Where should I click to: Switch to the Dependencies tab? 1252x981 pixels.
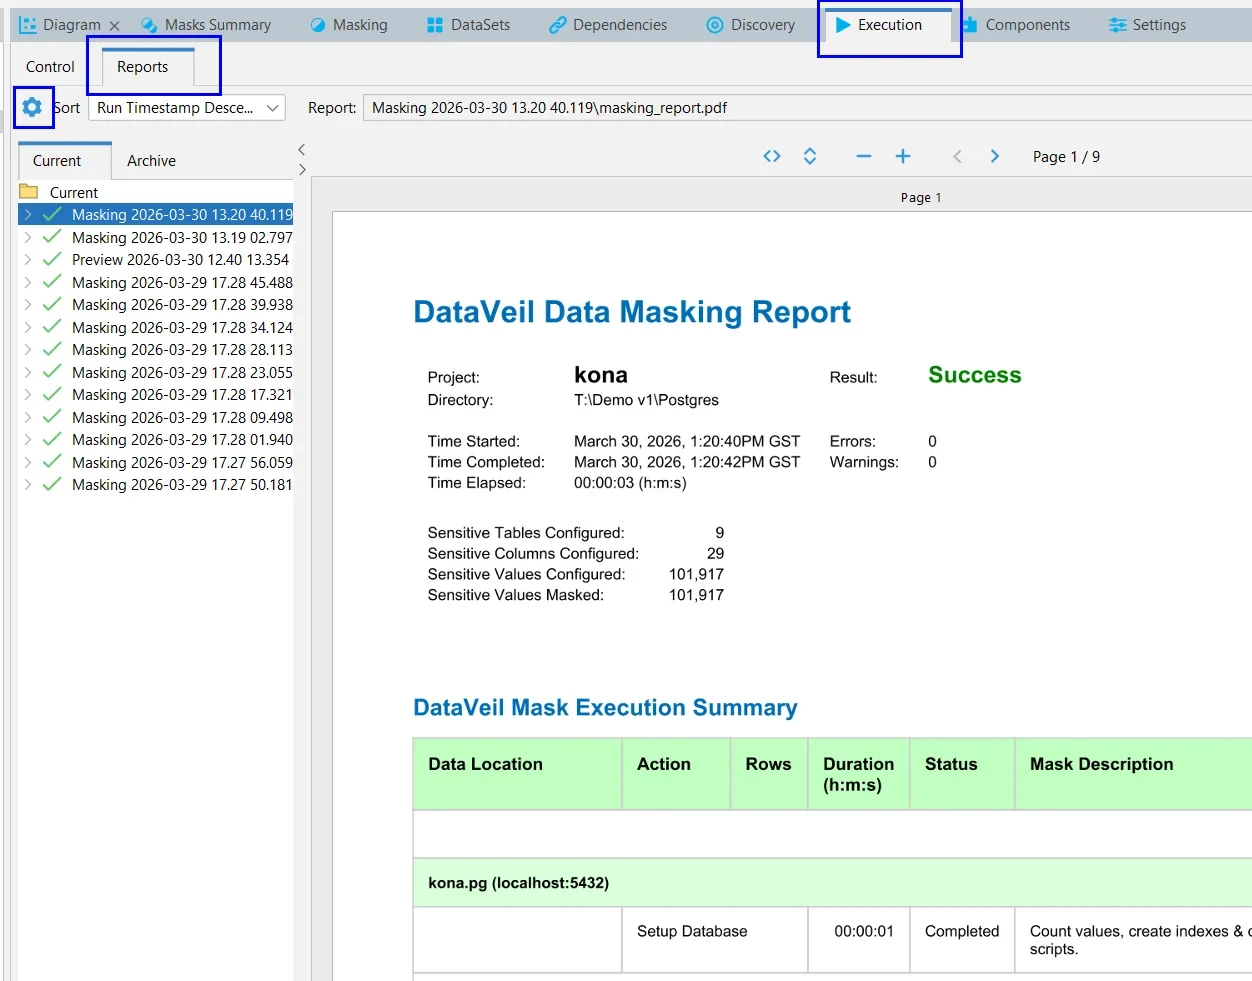pos(608,25)
